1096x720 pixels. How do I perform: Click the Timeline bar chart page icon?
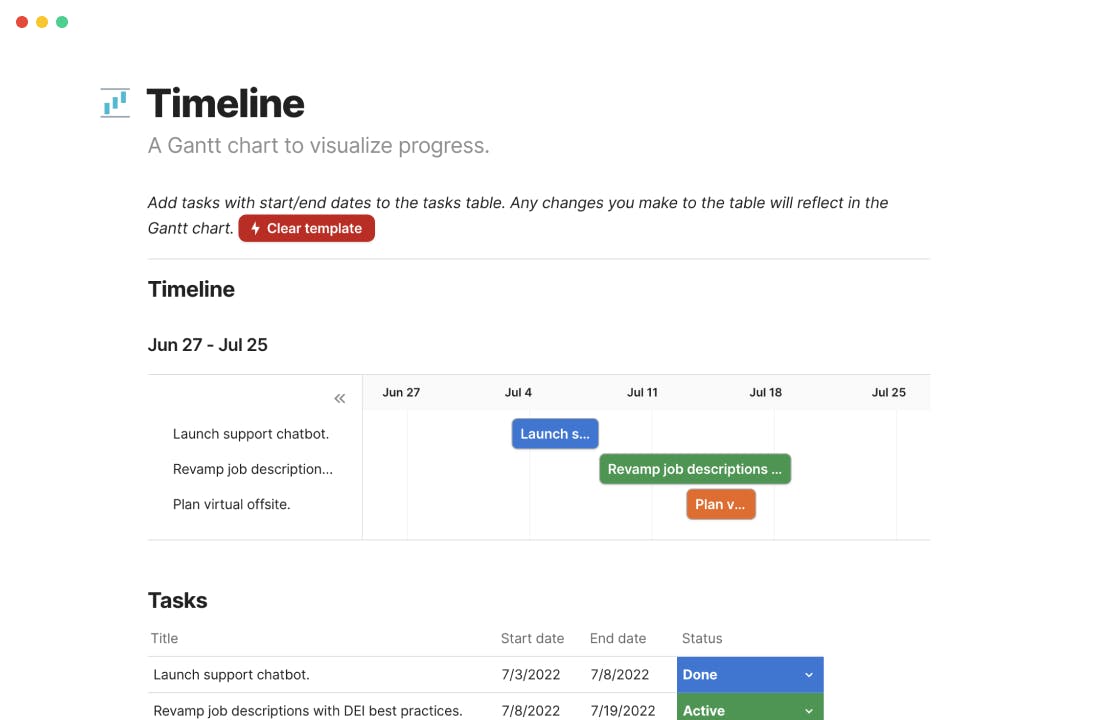coord(115,103)
